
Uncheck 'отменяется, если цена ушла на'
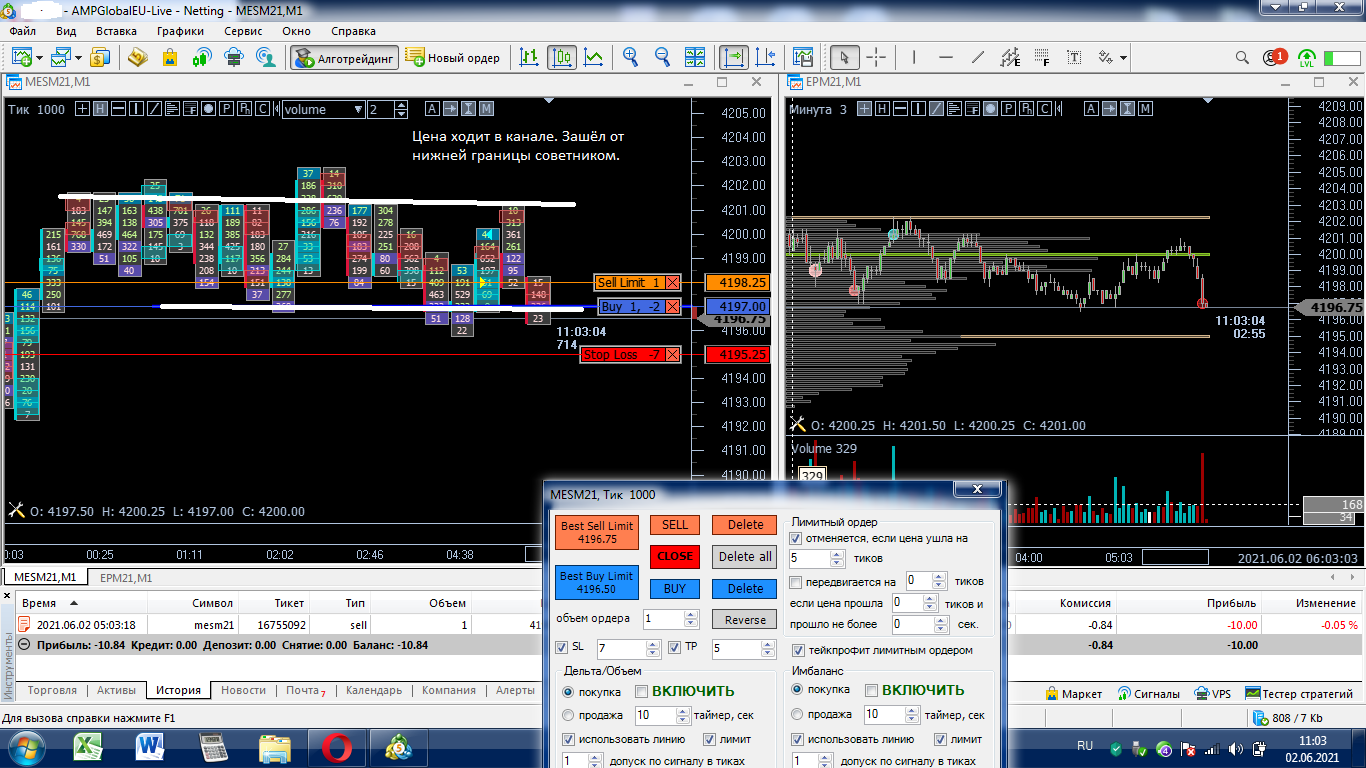coord(796,538)
